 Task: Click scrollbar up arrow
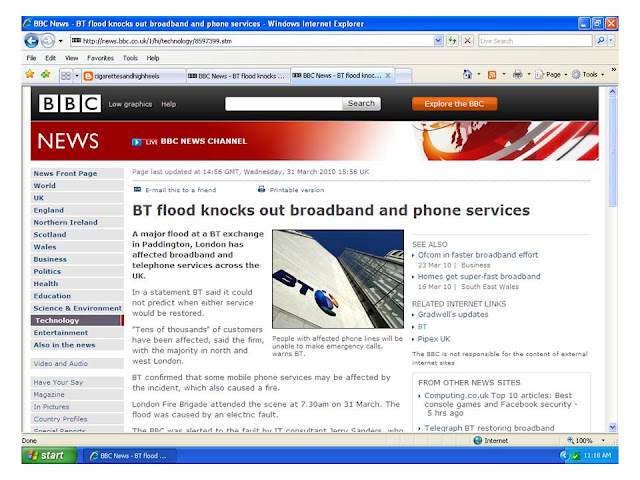(612, 92)
